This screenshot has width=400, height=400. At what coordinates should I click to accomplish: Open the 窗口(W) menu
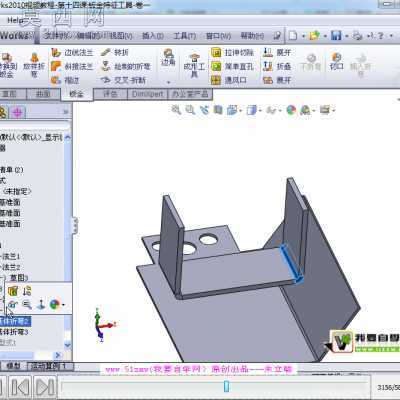click(218, 36)
